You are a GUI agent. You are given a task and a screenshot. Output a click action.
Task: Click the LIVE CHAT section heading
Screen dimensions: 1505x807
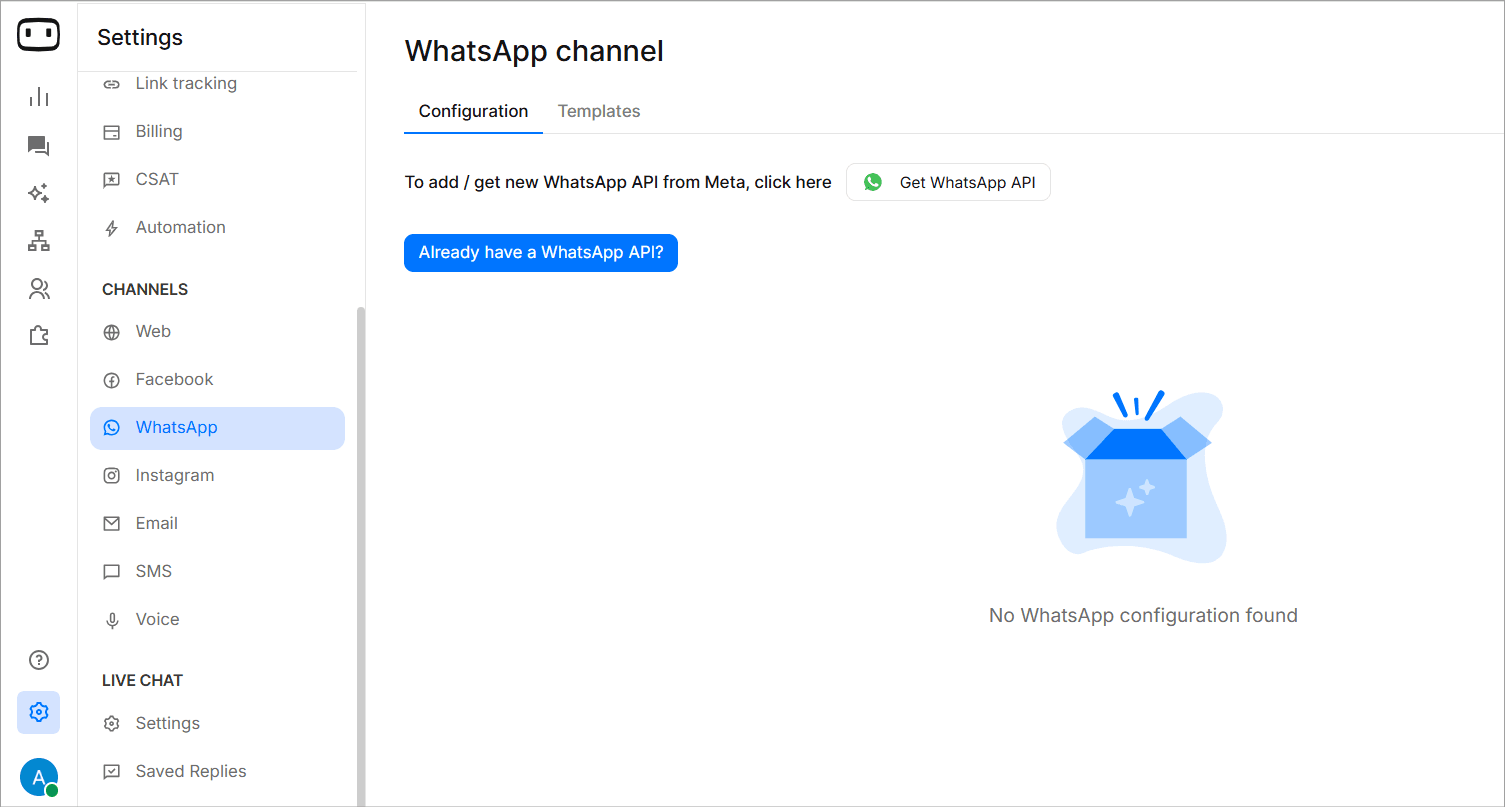[142, 680]
